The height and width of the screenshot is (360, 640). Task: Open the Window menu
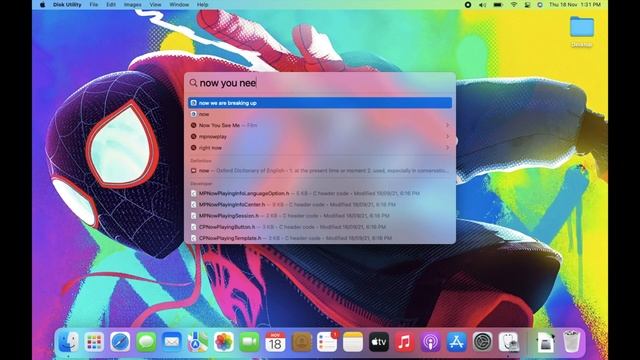tap(179, 4)
